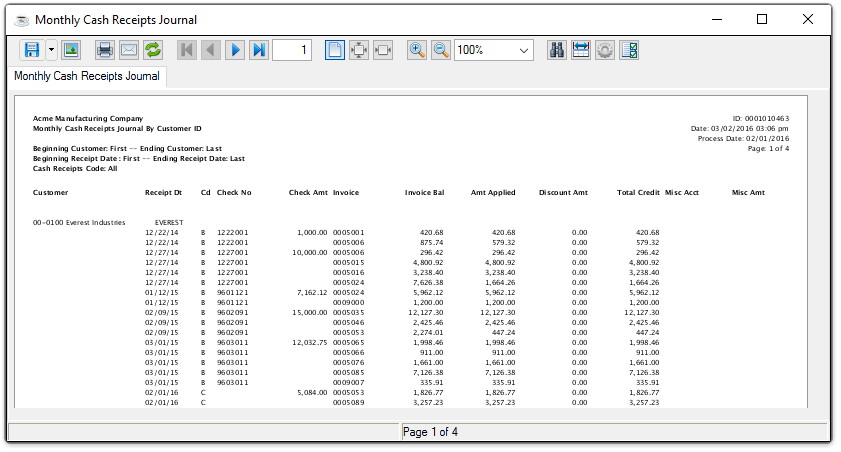Zoom in with magnifier plus icon

click(x=417, y=50)
